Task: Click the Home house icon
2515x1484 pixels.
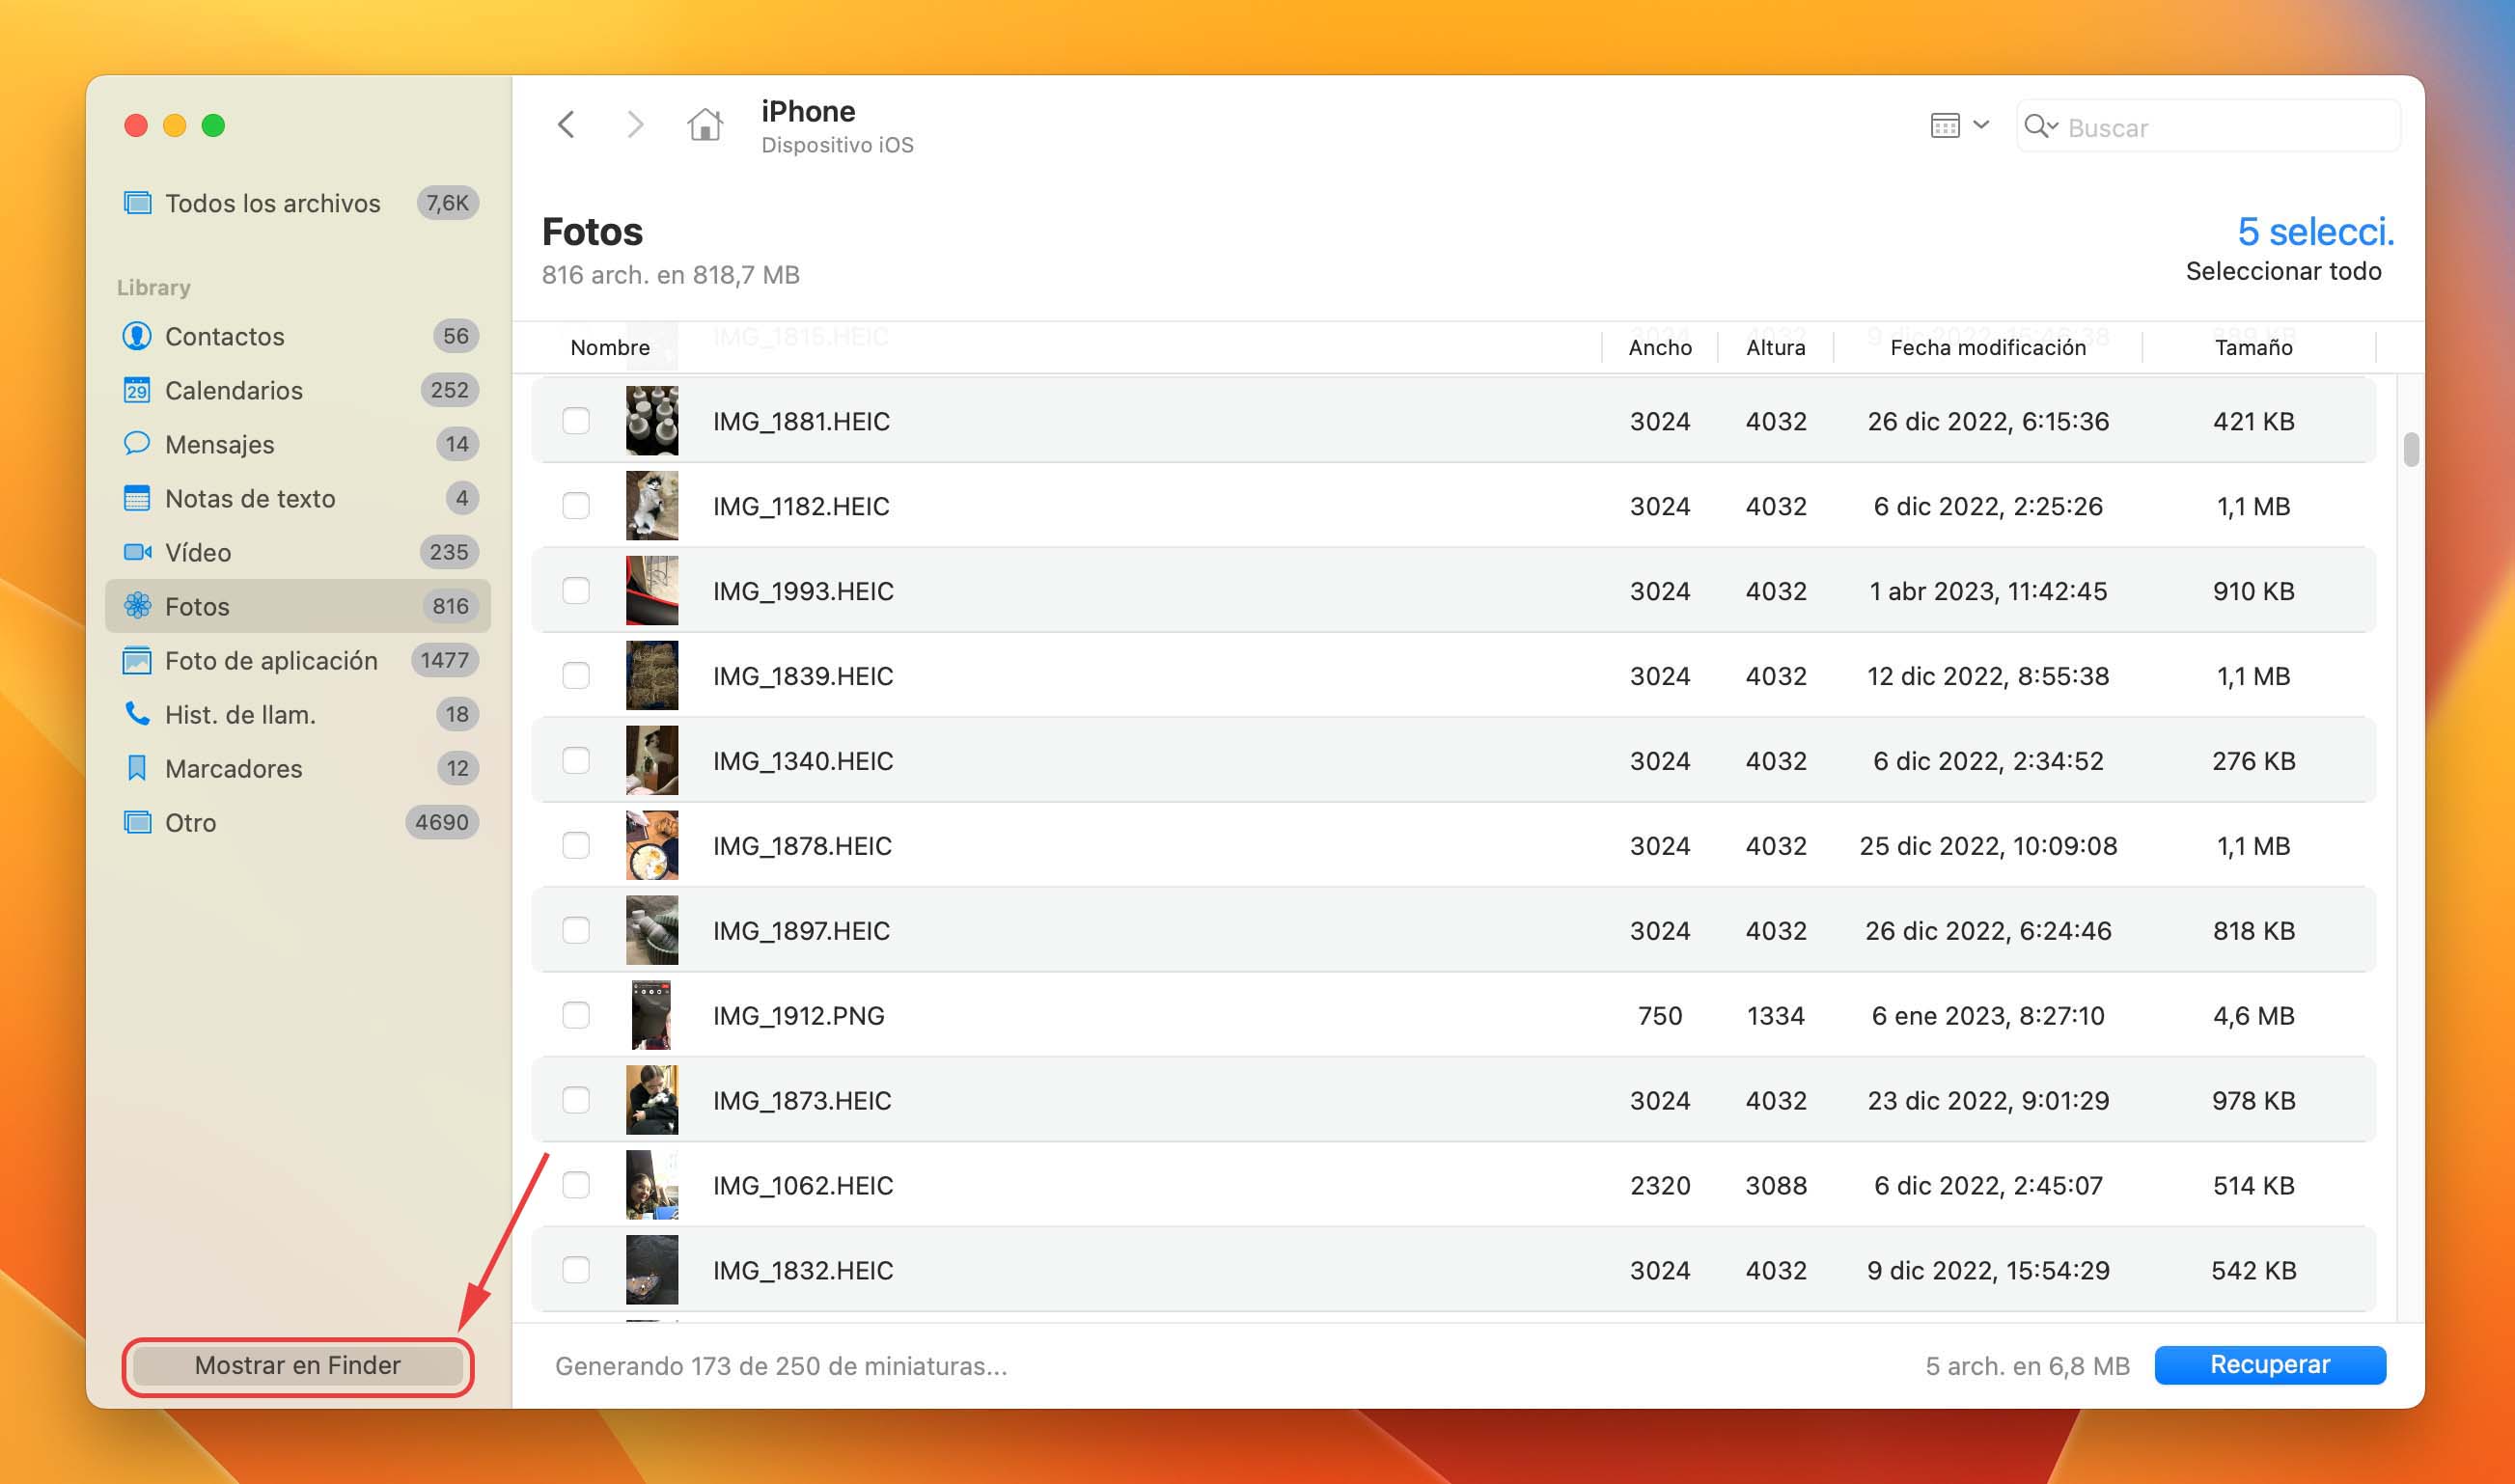Action: [705, 125]
